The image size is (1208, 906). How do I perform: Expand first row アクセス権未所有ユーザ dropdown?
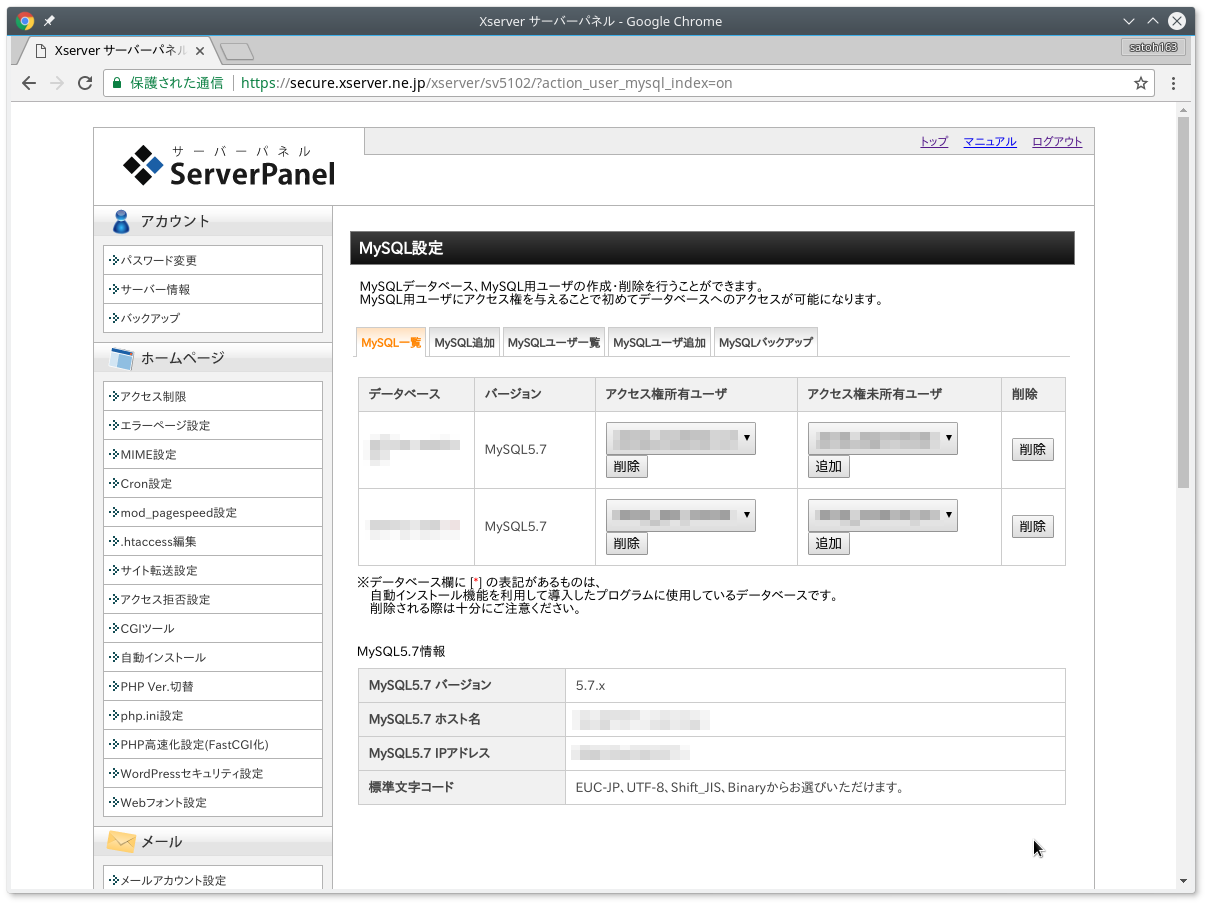(883, 438)
